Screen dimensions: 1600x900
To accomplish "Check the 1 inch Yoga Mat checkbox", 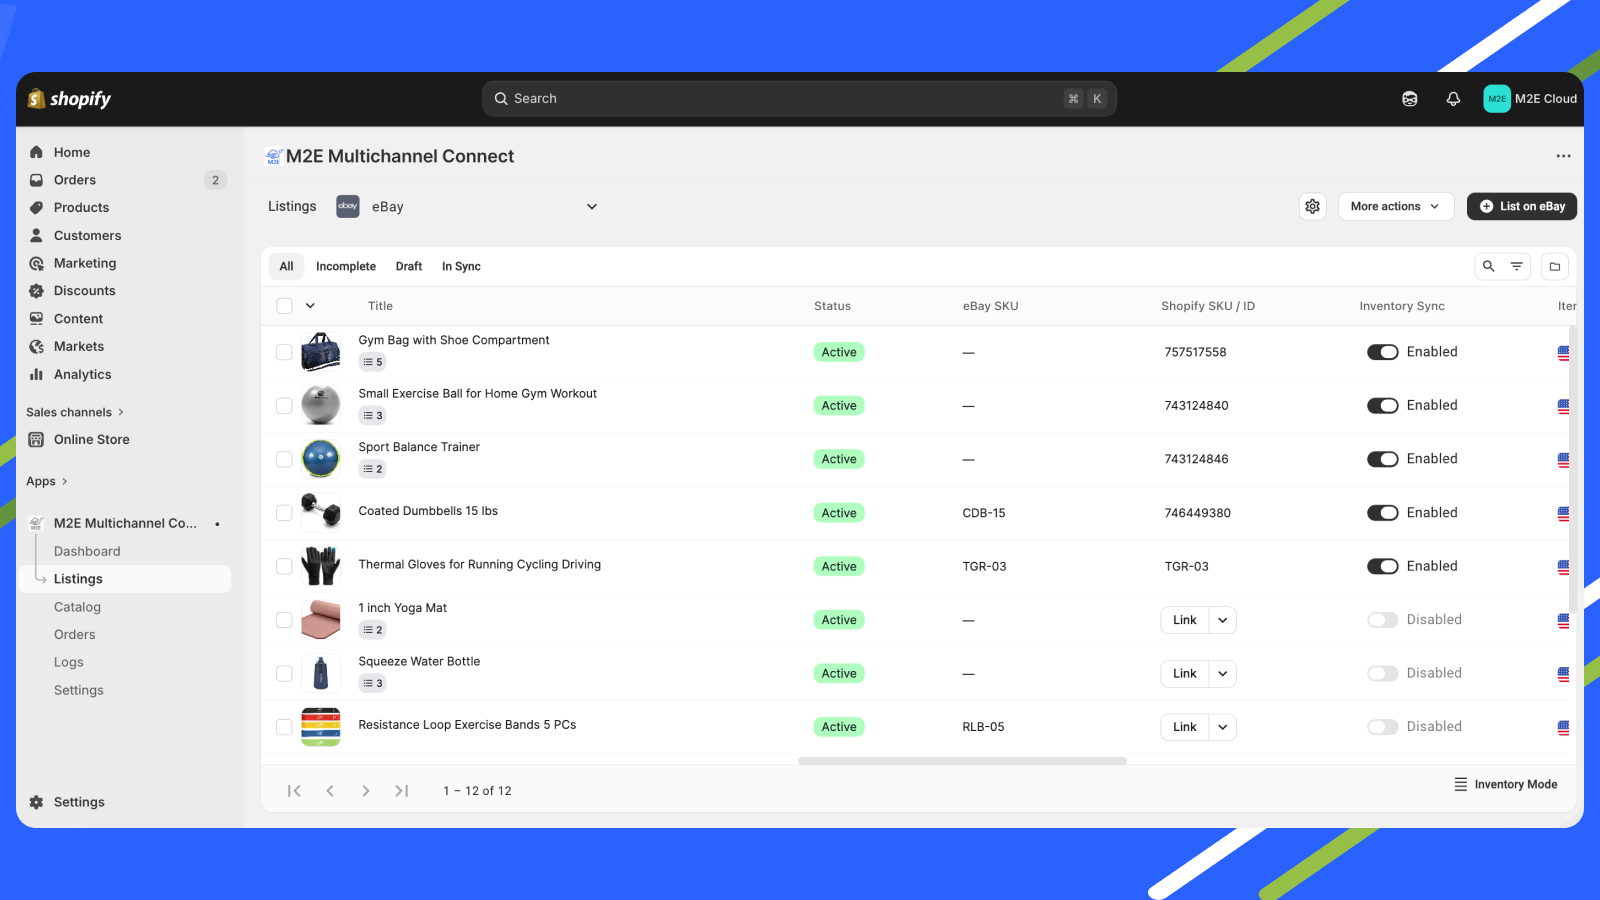I will [x=284, y=620].
